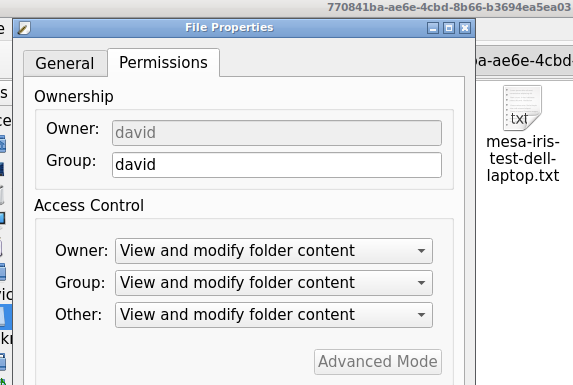Viewport: 573px width, 385px height.
Task: Click the blue monitor icon in the sidebar
Action: point(2,218)
